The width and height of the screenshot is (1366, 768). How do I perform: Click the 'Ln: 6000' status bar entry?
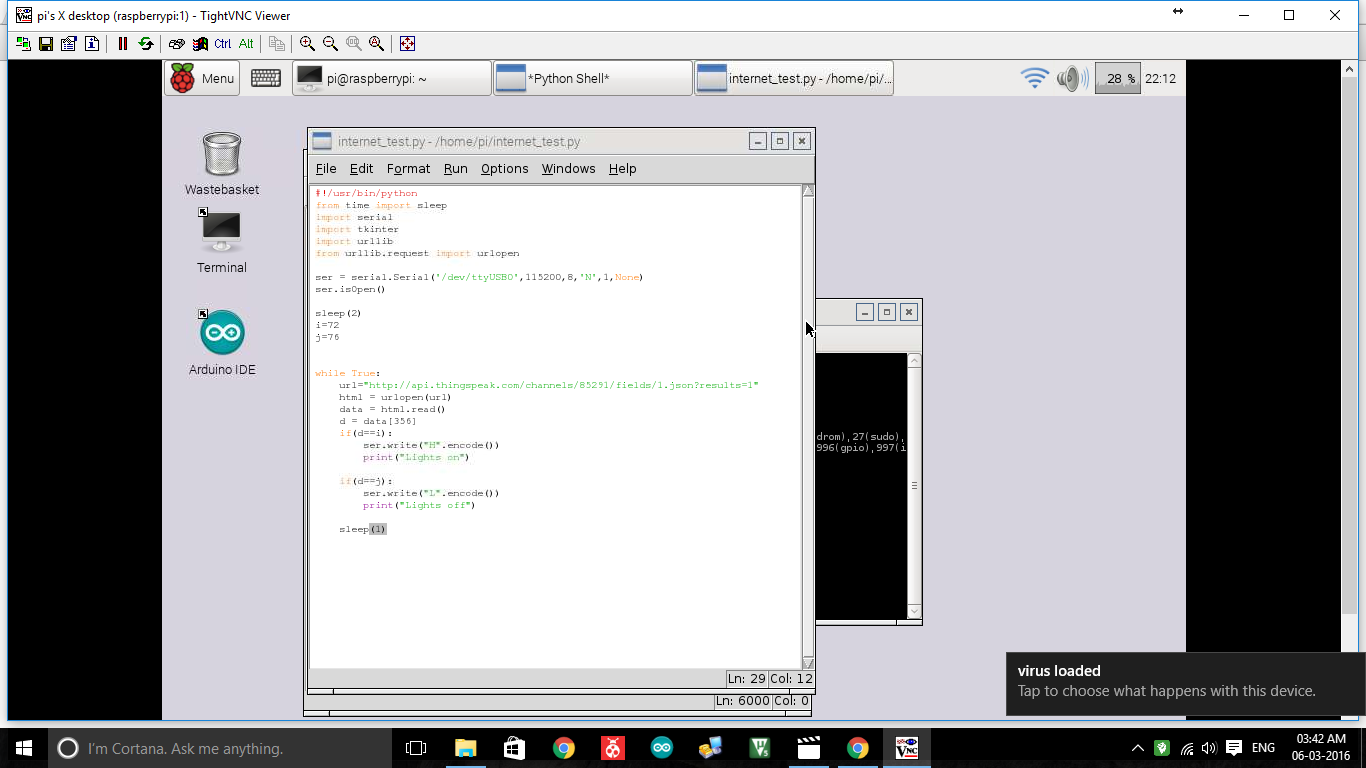[742, 701]
